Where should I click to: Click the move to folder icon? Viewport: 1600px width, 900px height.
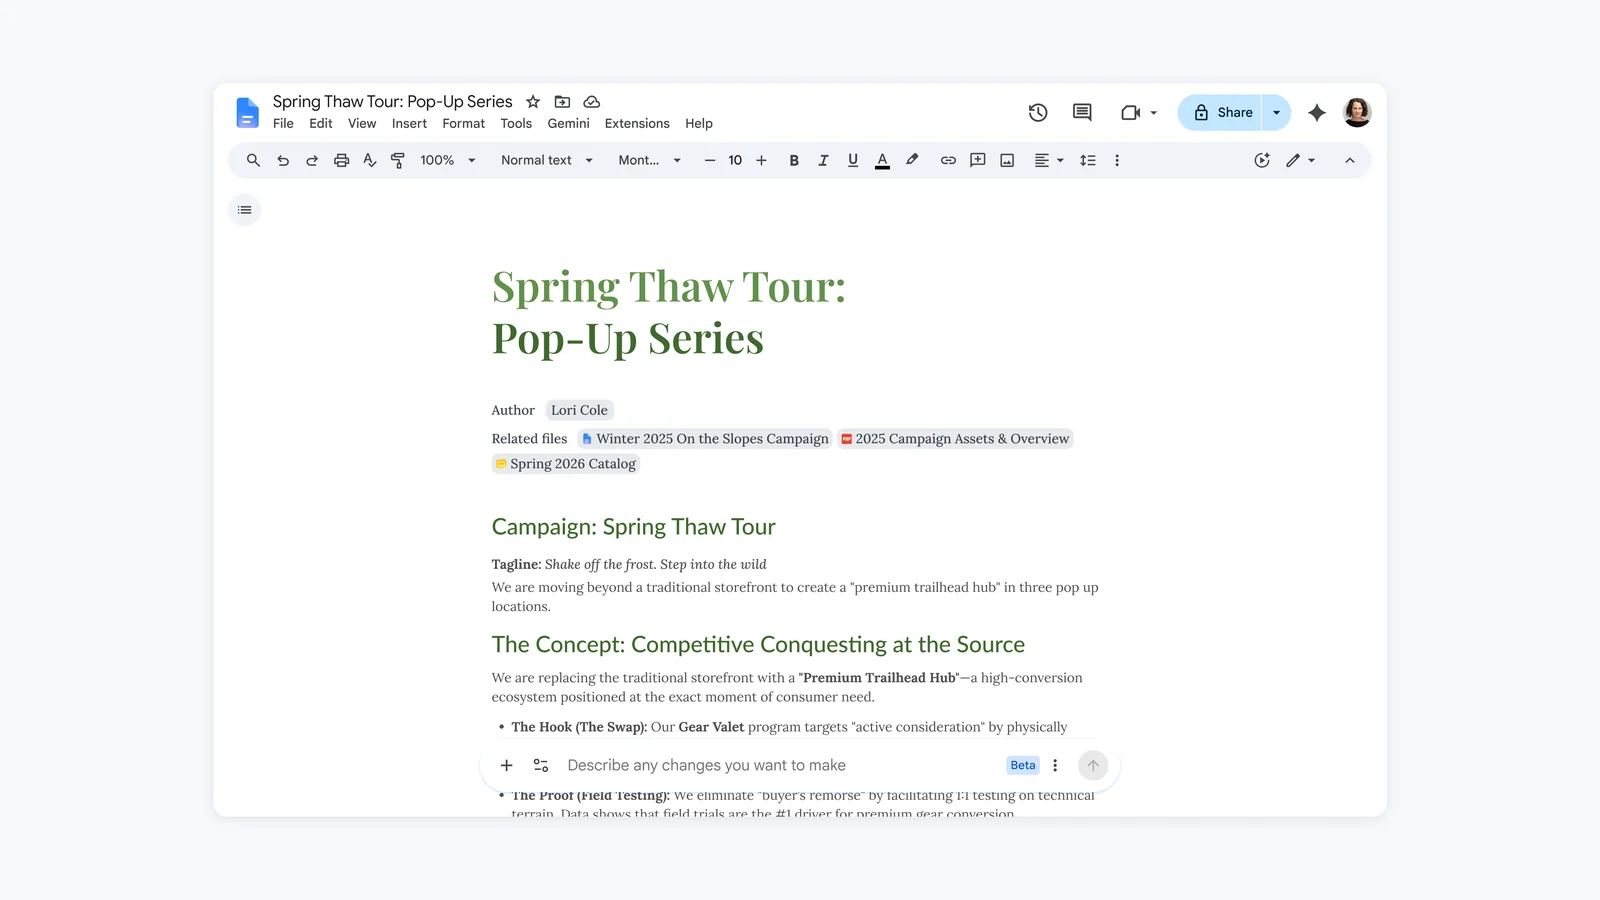pos(562,102)
